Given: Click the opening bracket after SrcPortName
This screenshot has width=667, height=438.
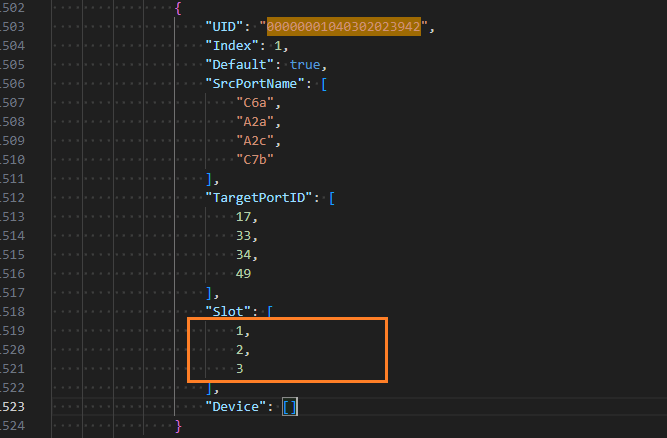Looking at the screenshot, I should 324,84.
